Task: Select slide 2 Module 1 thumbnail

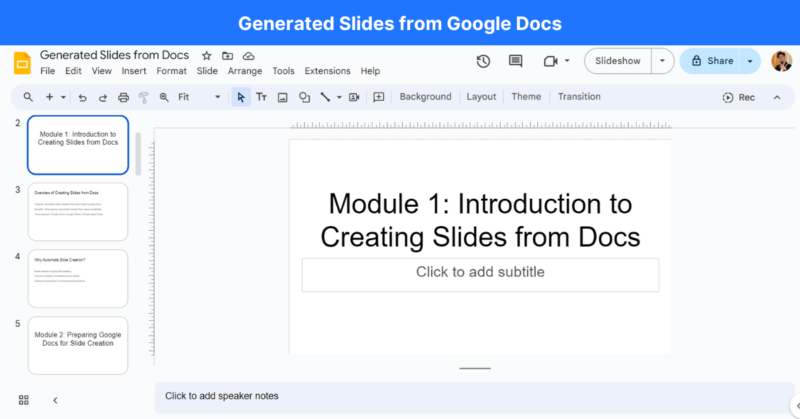Action: (78, 145)
